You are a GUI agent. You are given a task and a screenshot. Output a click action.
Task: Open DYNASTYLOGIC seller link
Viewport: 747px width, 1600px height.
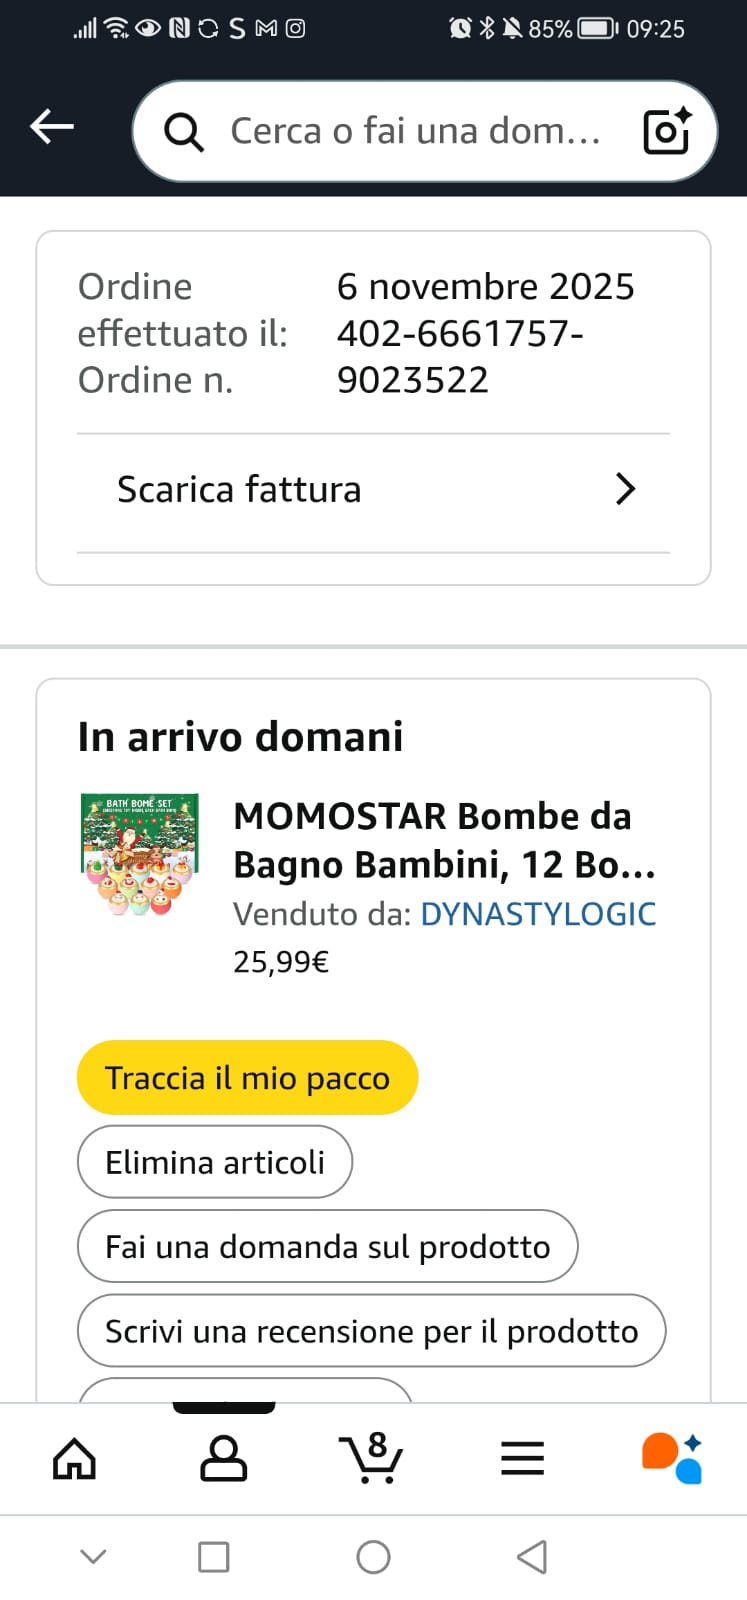[x=538, y=914]
